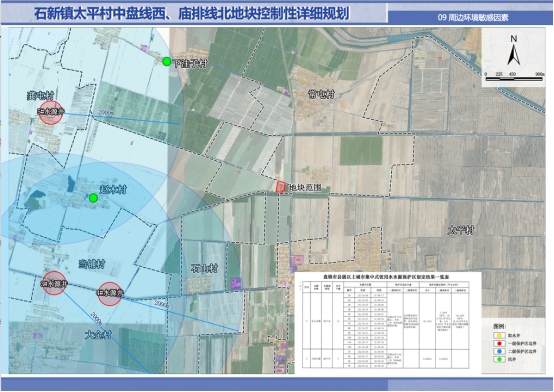Click the green well marker at 下洼子村

pos(166,62)
